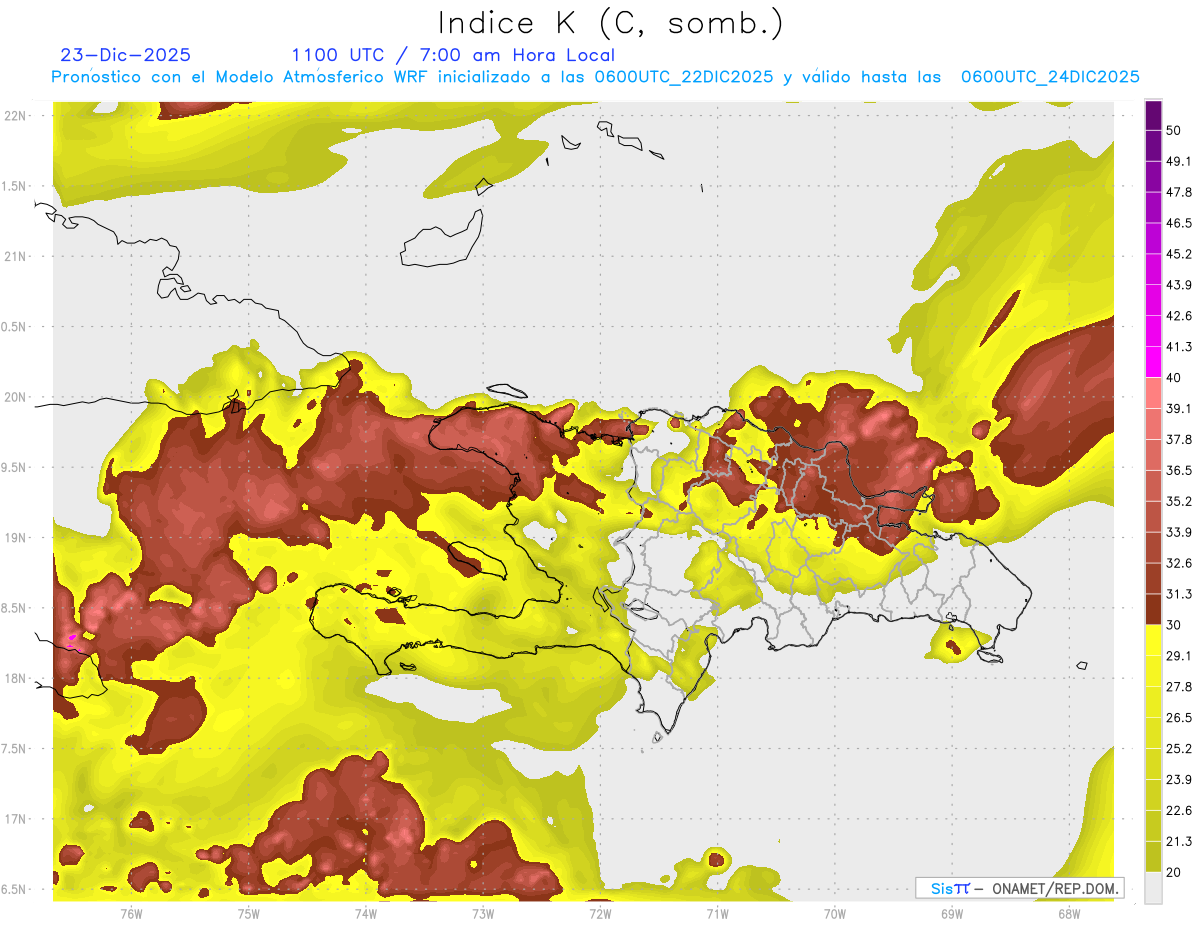The image size is (1200, 927).
Task: Click the legend value "25.2"
Action: [1179, 749]
